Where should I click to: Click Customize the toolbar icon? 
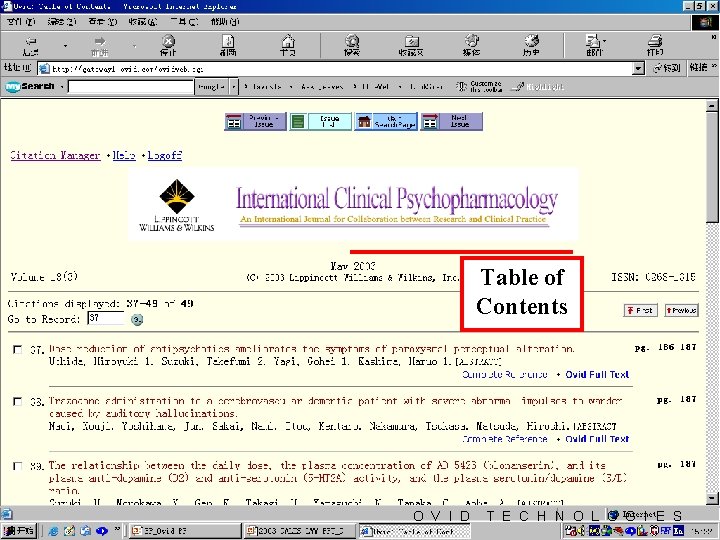point(479,86)
